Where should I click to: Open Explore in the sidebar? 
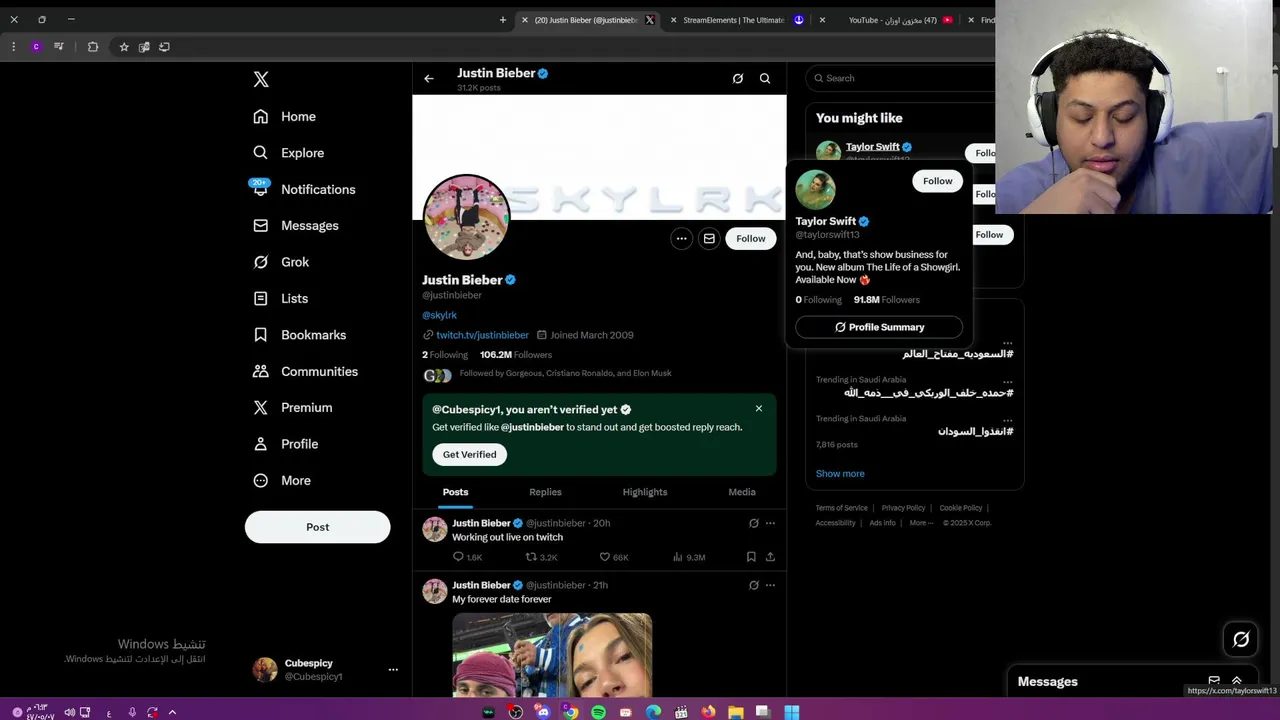(289, 153)
